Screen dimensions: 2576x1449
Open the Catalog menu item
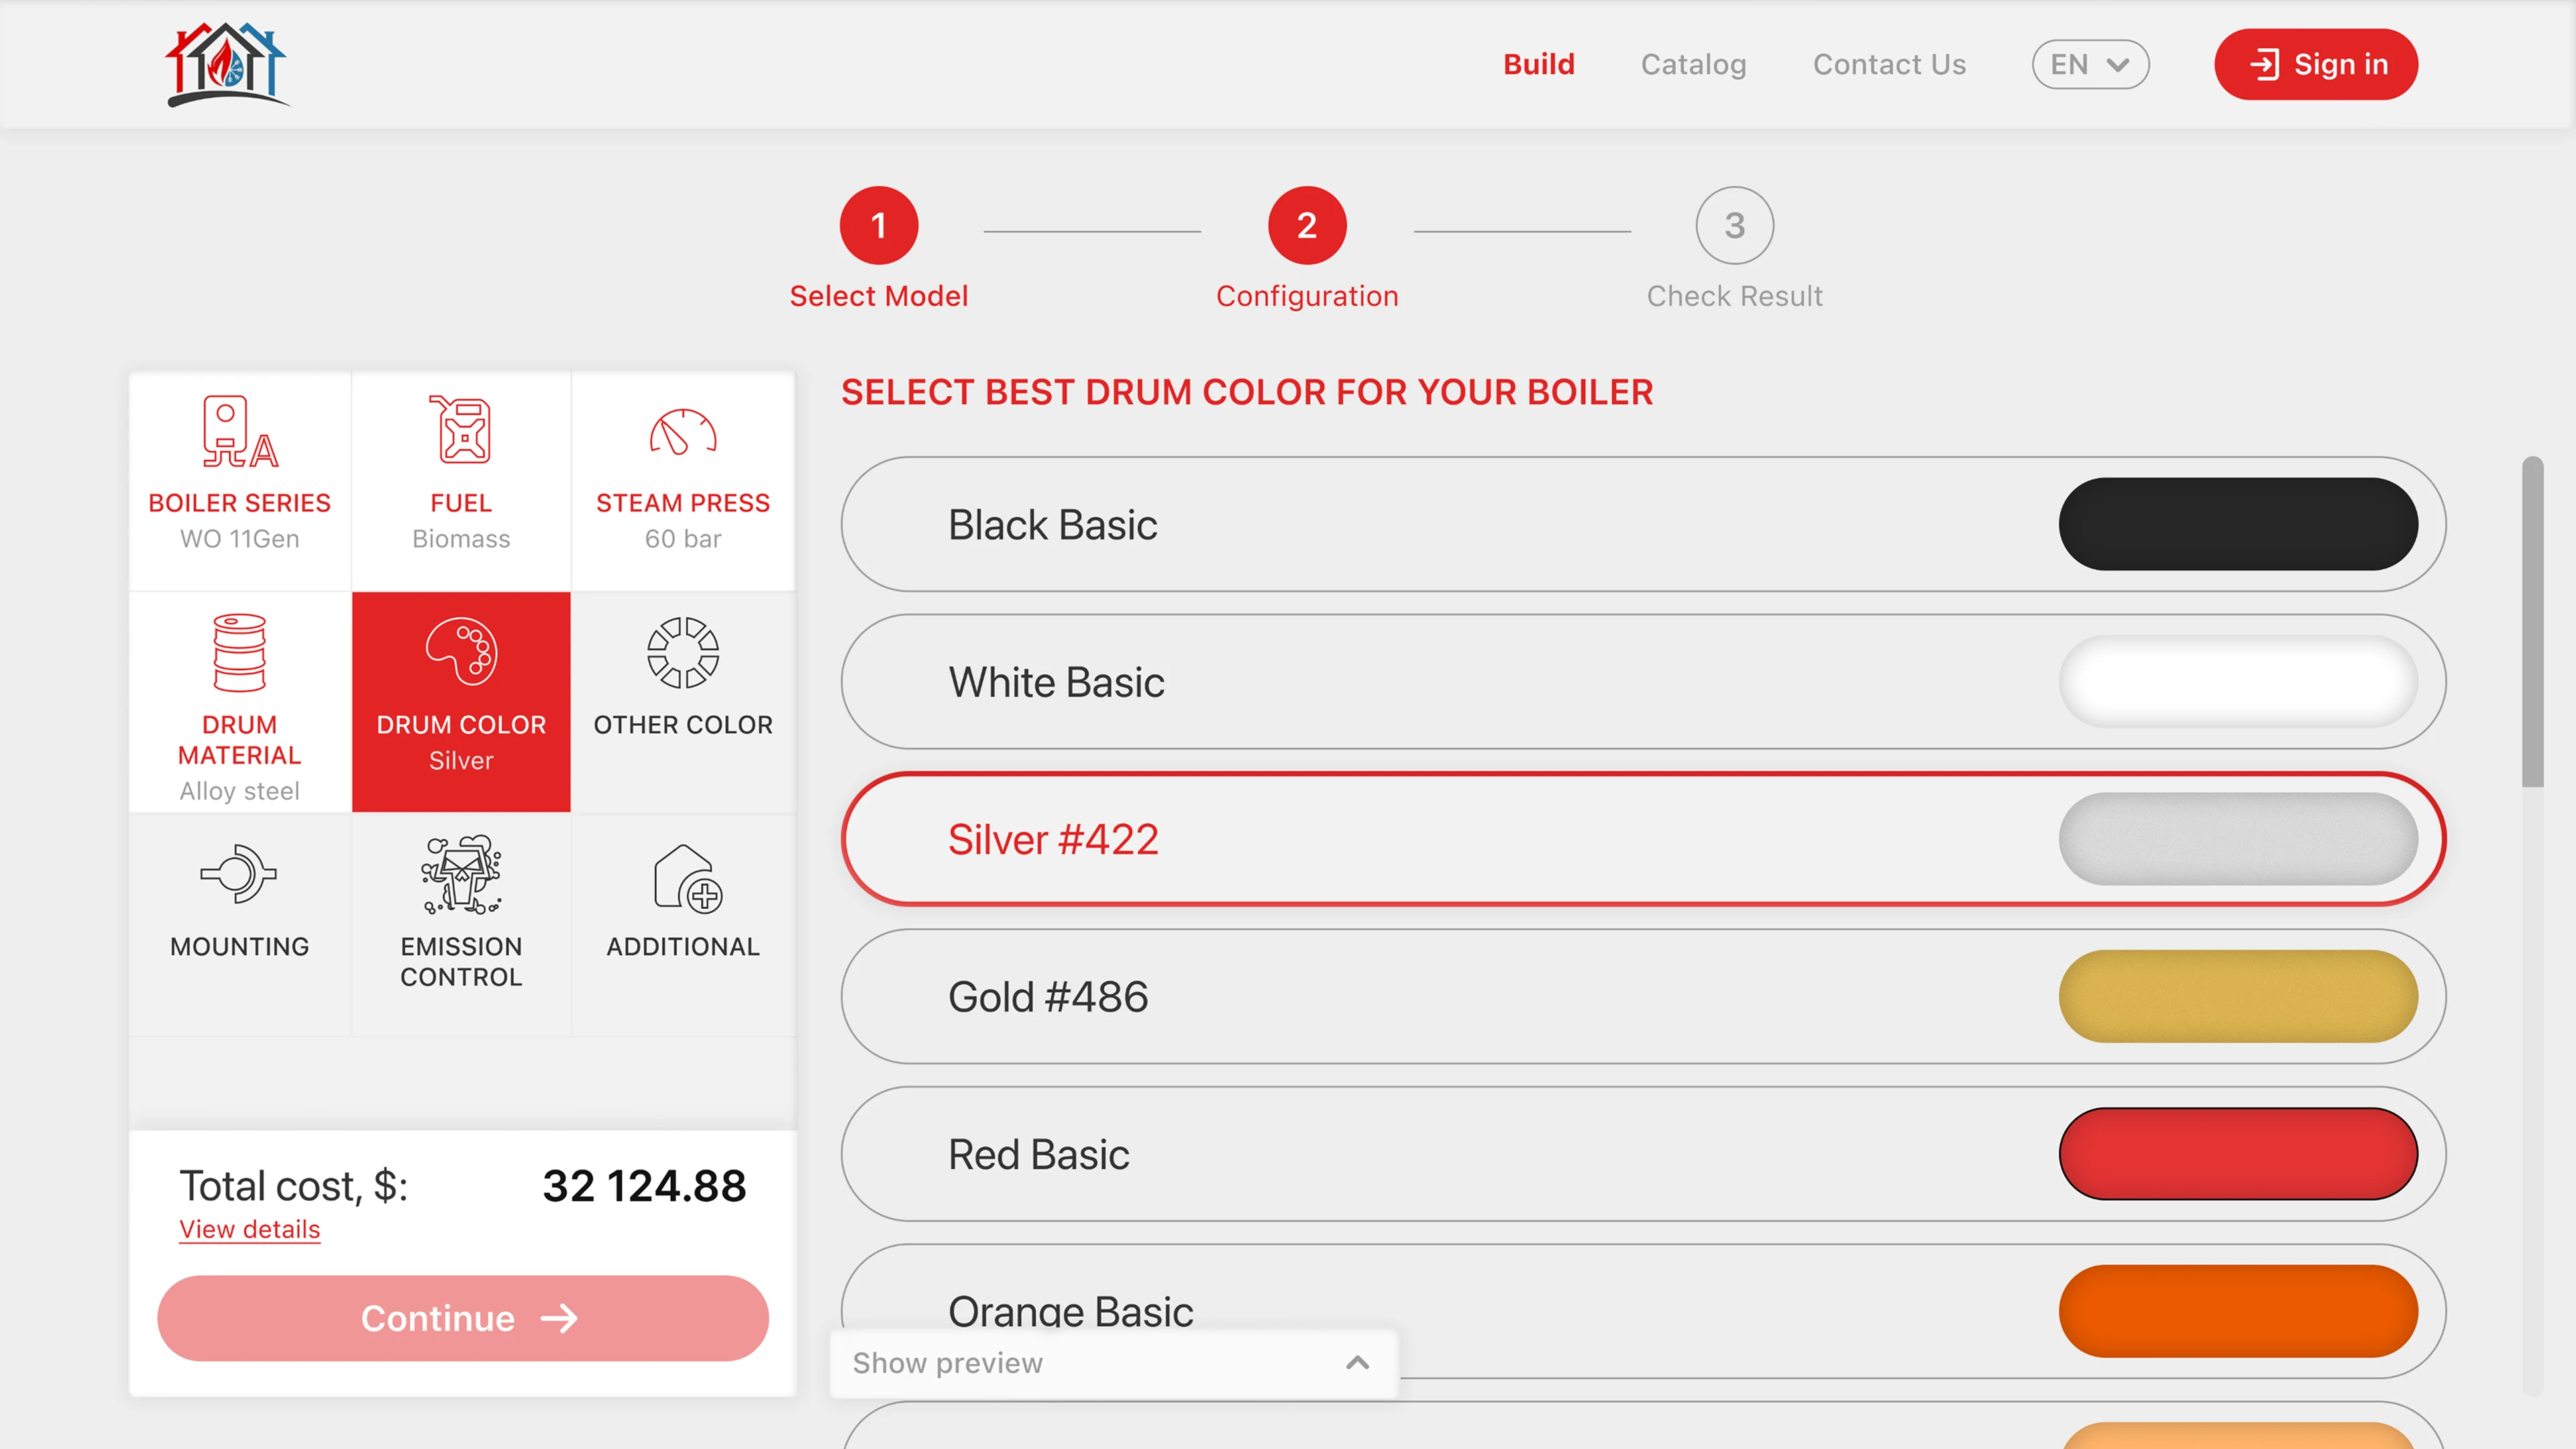tap(1693, 64)
